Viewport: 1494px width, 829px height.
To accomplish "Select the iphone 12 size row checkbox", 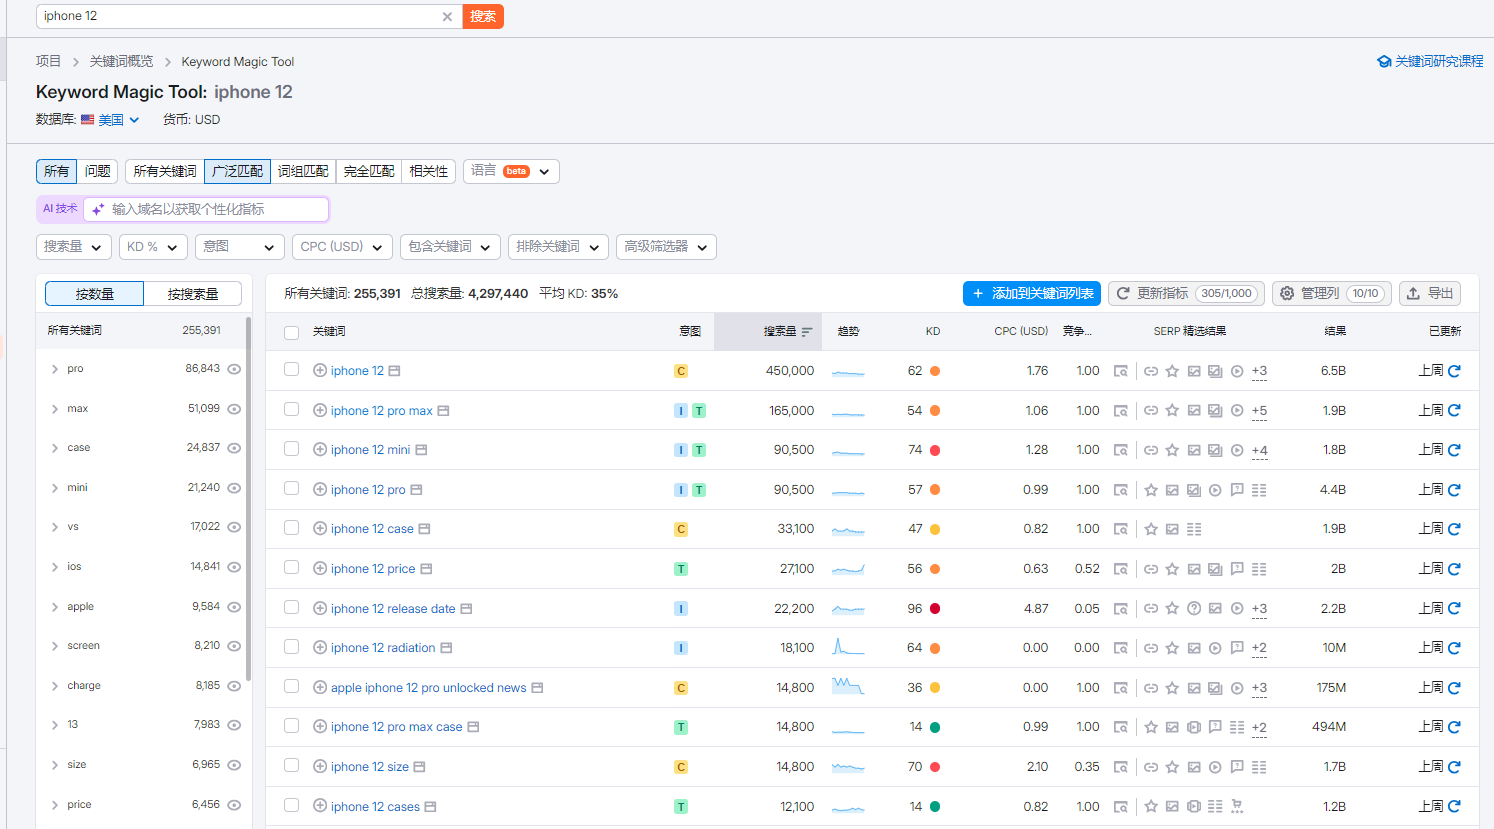I will point(291,765).
